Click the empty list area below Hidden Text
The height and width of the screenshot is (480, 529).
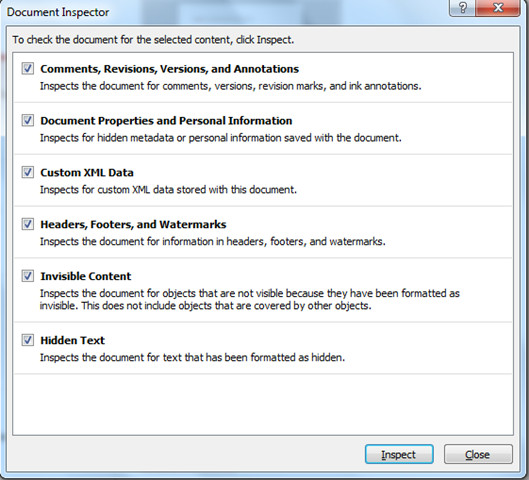coord(263,404)
